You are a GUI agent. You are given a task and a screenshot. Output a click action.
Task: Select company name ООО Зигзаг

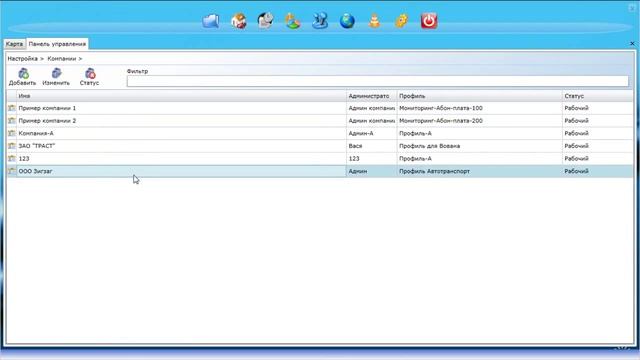[36, 171]
